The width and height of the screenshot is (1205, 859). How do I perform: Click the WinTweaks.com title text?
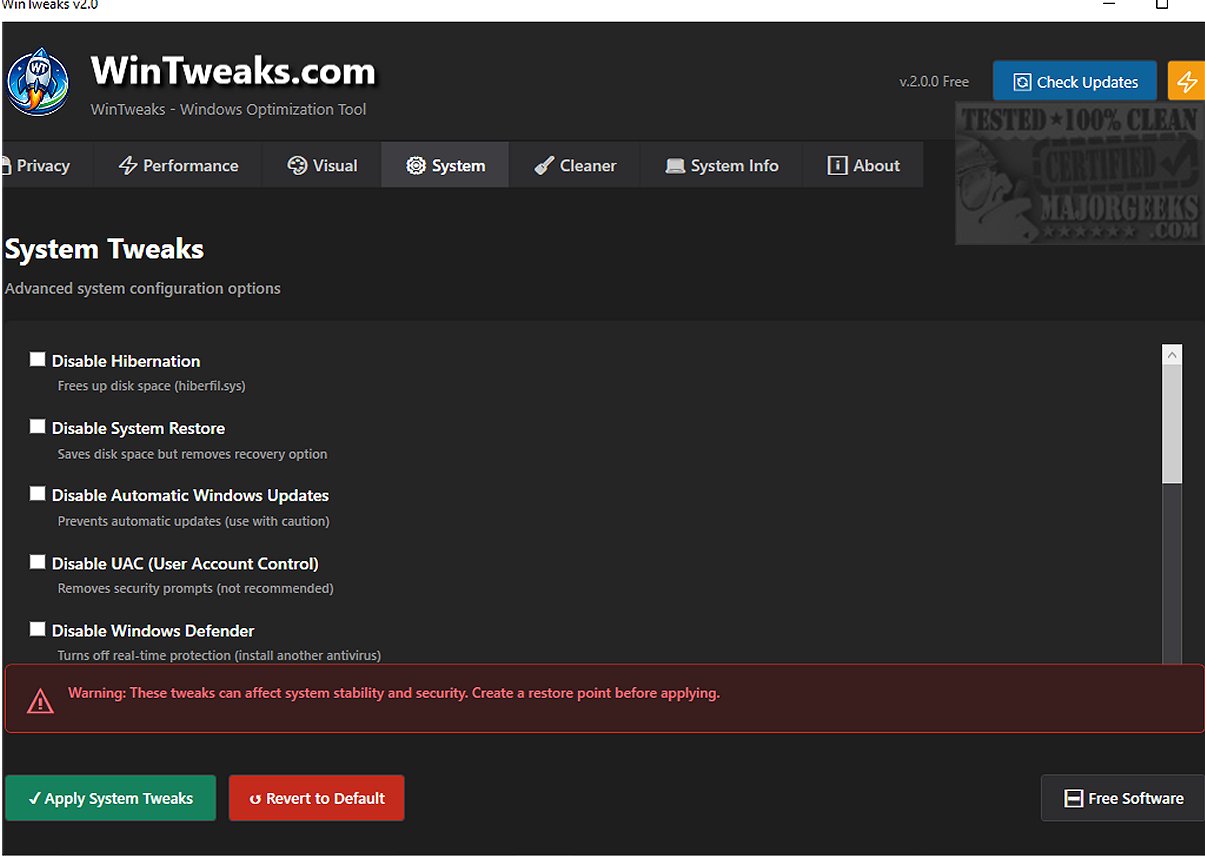coord(233,71)
